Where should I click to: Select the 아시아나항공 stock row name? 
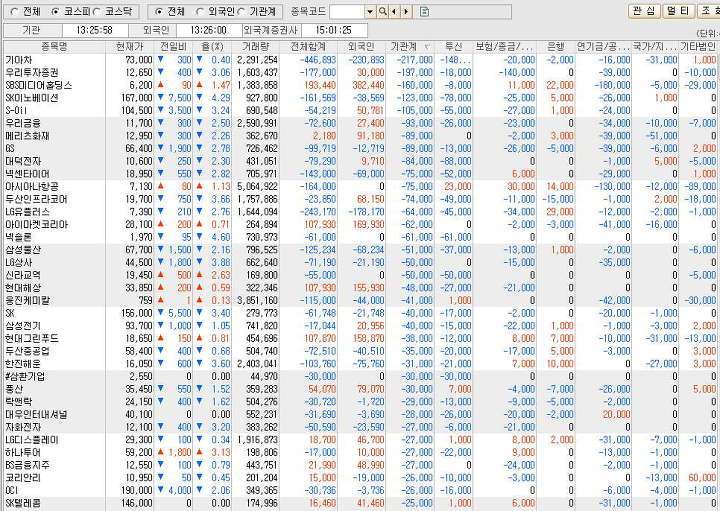[x=32, y=186]
